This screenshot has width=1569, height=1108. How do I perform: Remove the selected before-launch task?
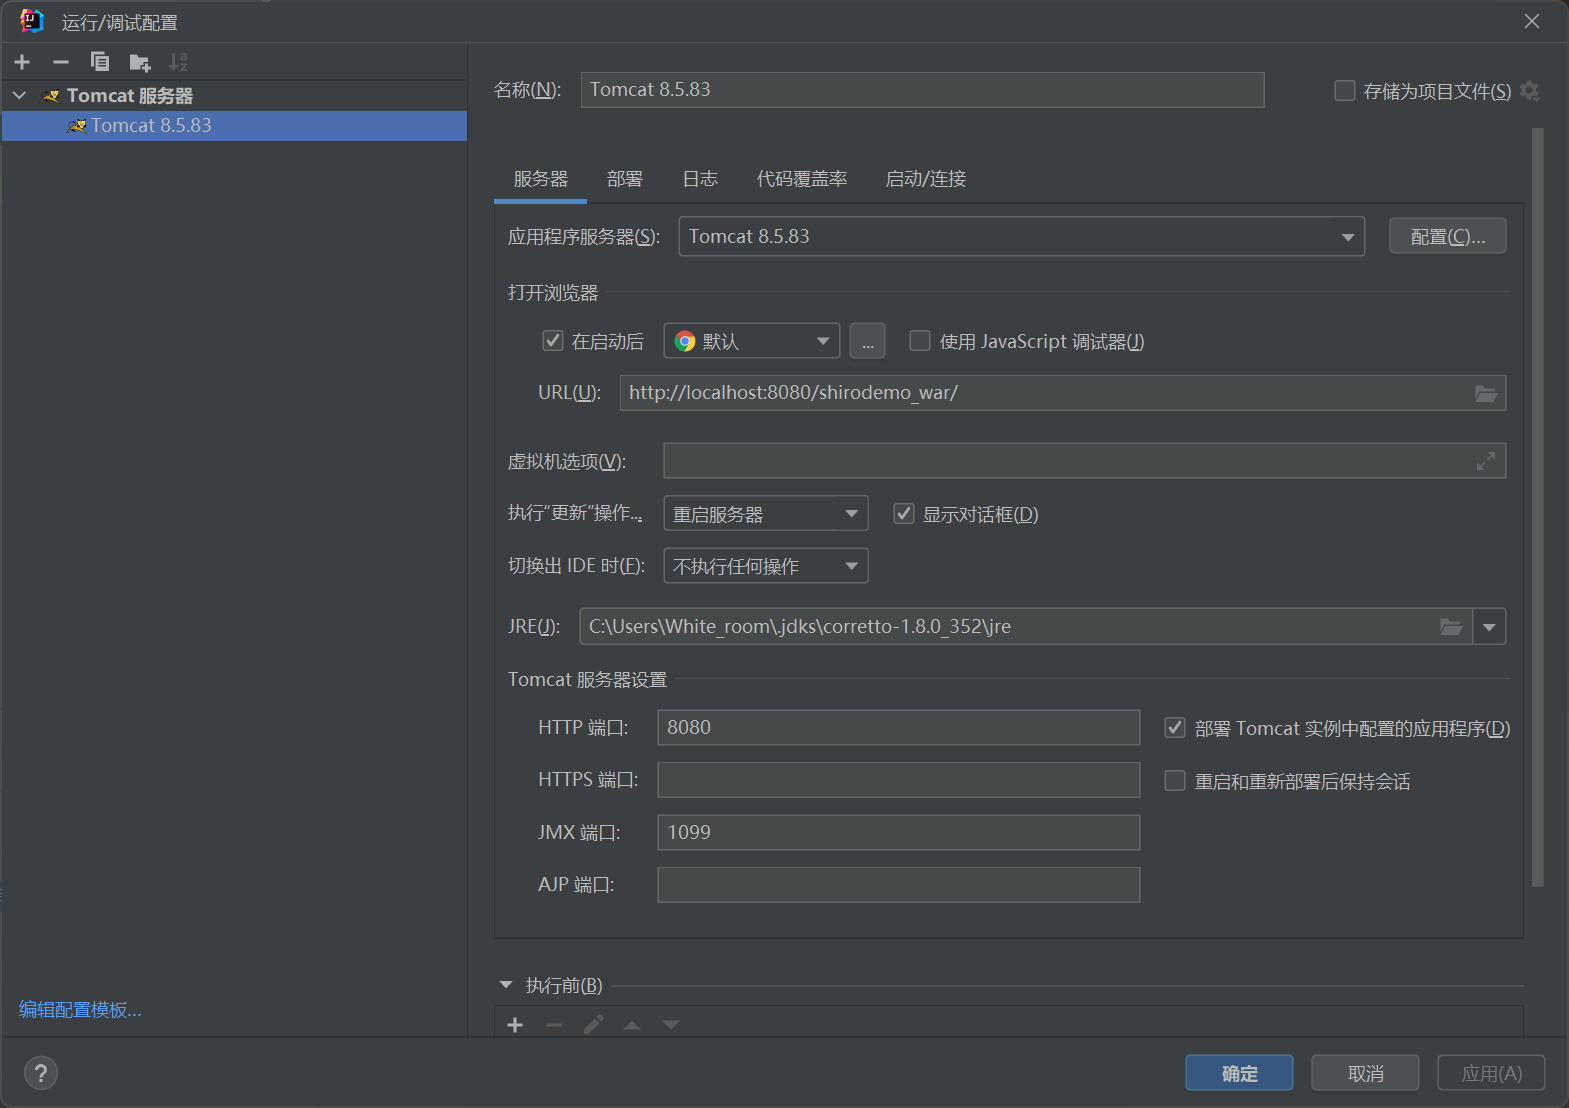554,1025
